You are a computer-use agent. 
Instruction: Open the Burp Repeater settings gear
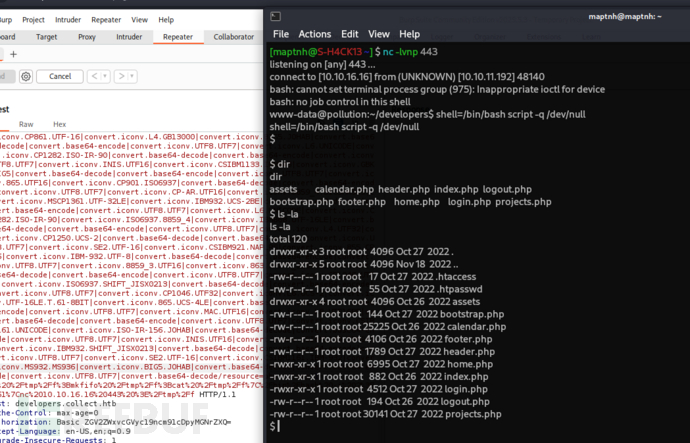(26, 76)
